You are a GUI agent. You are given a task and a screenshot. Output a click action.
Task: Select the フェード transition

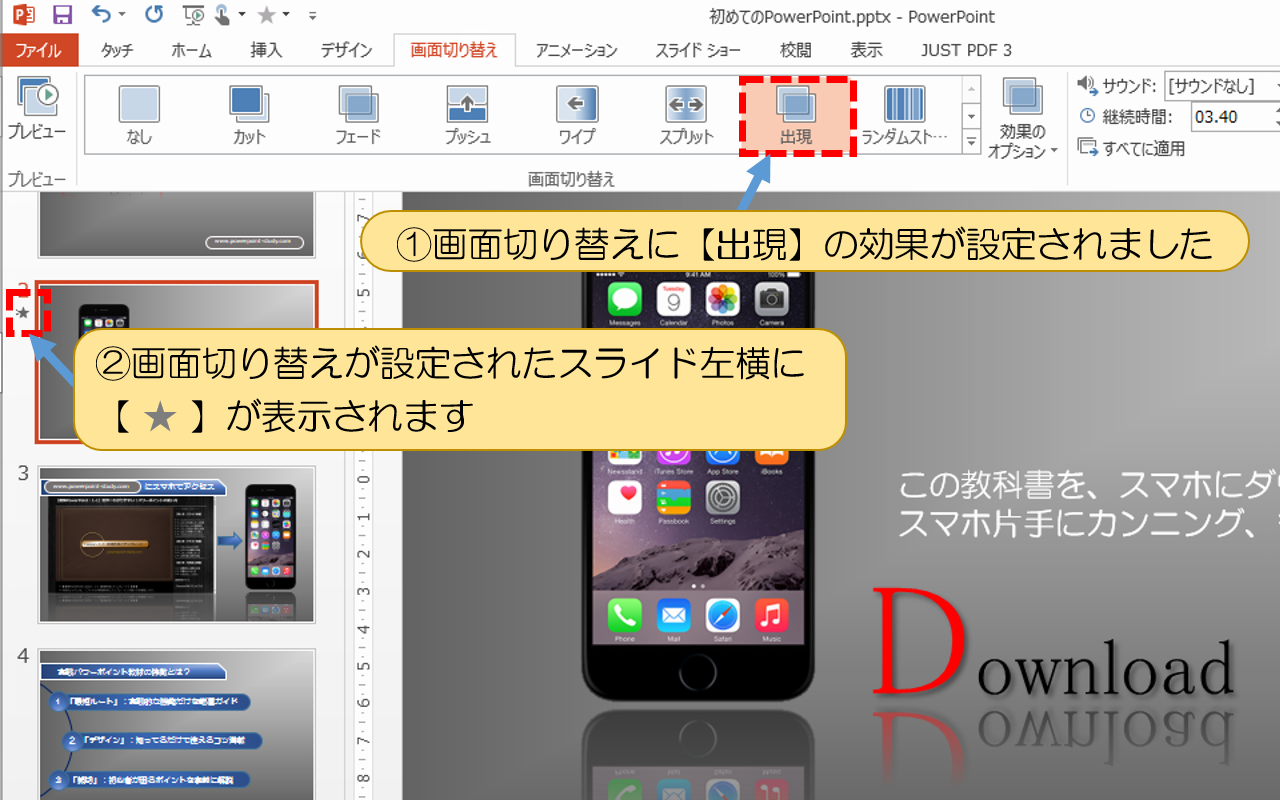tap(358, 115)
